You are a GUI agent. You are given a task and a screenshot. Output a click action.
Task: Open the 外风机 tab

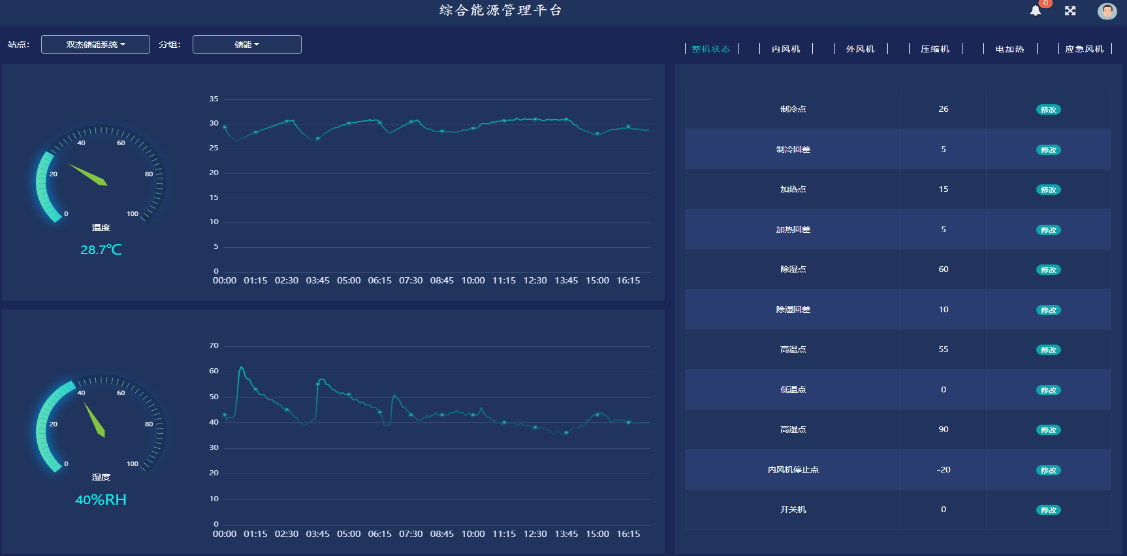(860, 49)
